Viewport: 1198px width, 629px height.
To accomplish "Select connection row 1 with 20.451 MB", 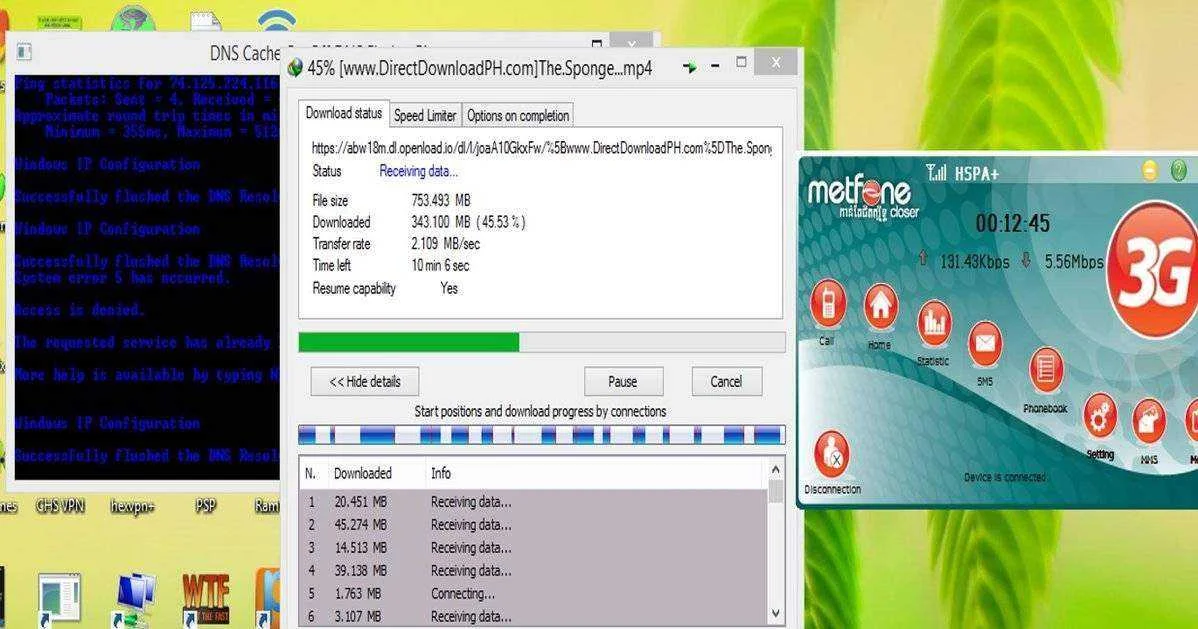I will pos(533,502).
